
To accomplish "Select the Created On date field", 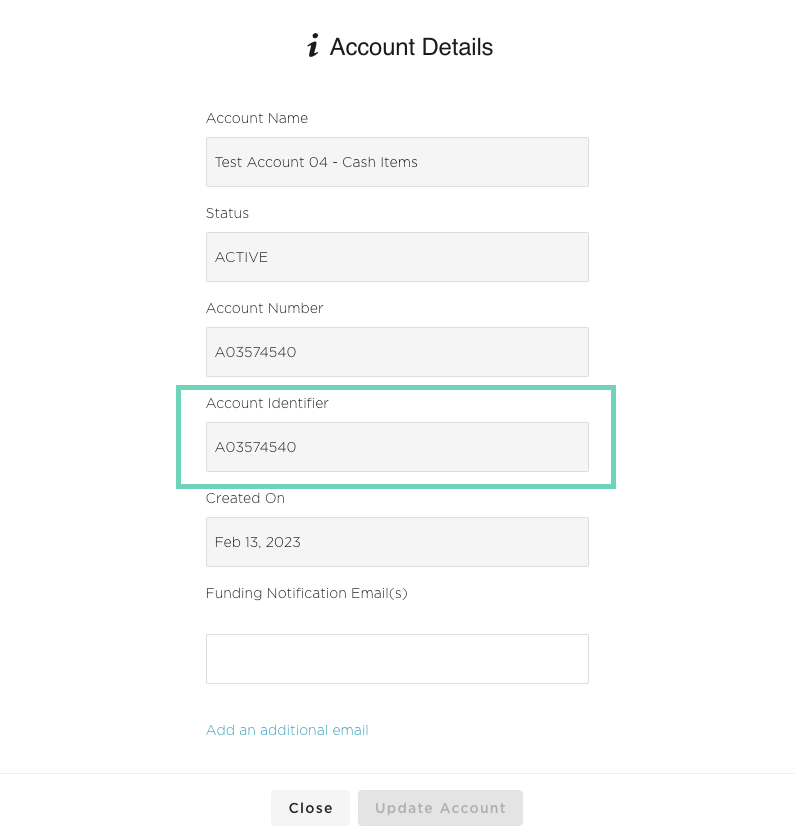I will 397,542.
